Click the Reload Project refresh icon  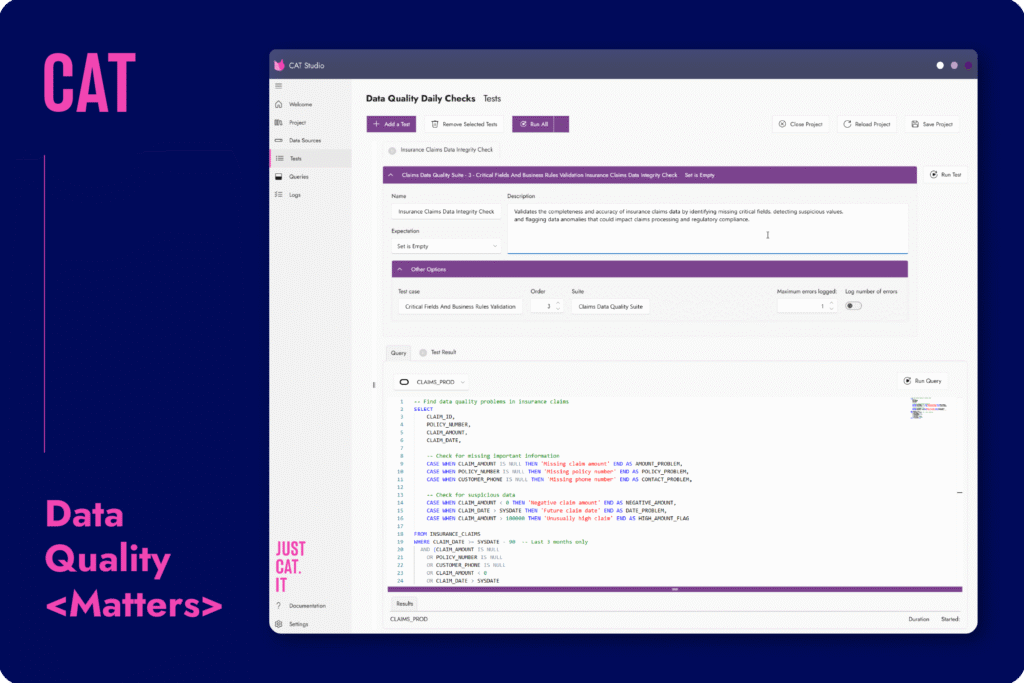point(847,124)
